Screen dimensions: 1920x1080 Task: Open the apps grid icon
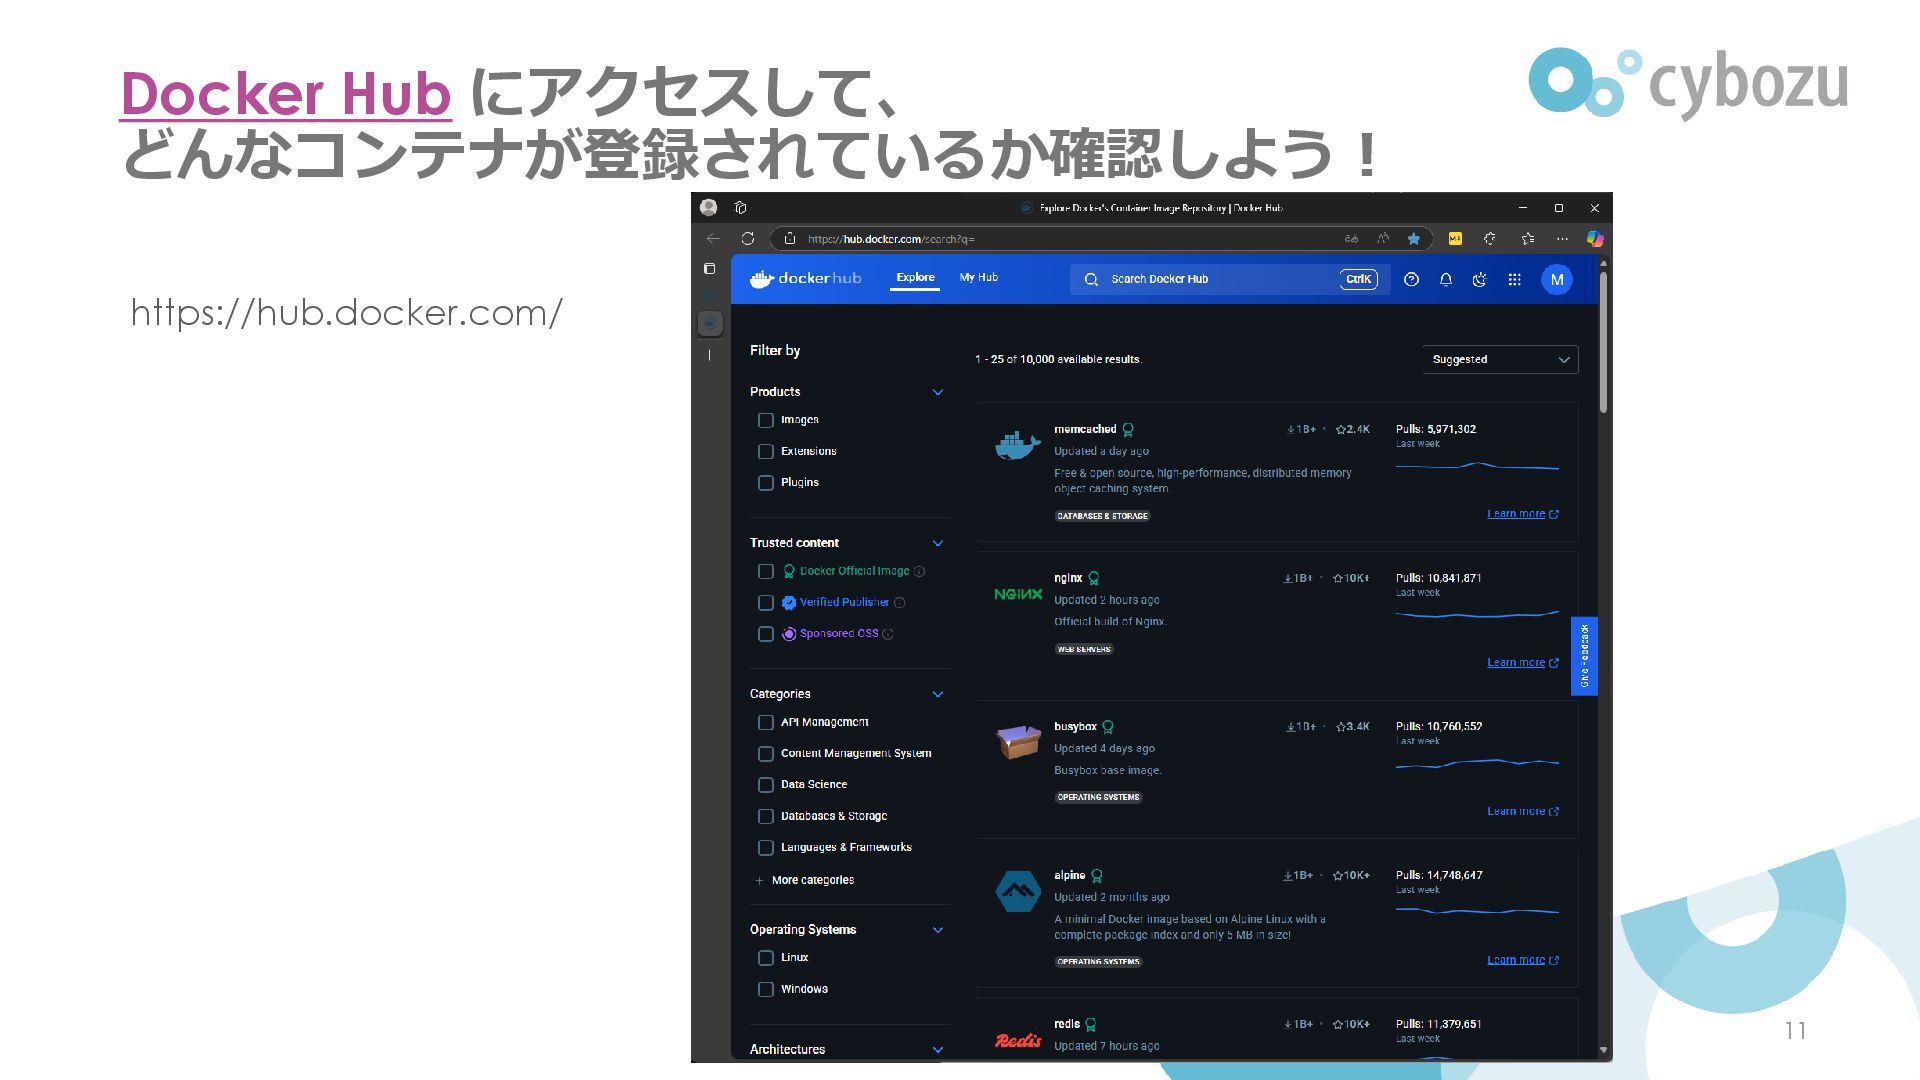pos(1515,280)
